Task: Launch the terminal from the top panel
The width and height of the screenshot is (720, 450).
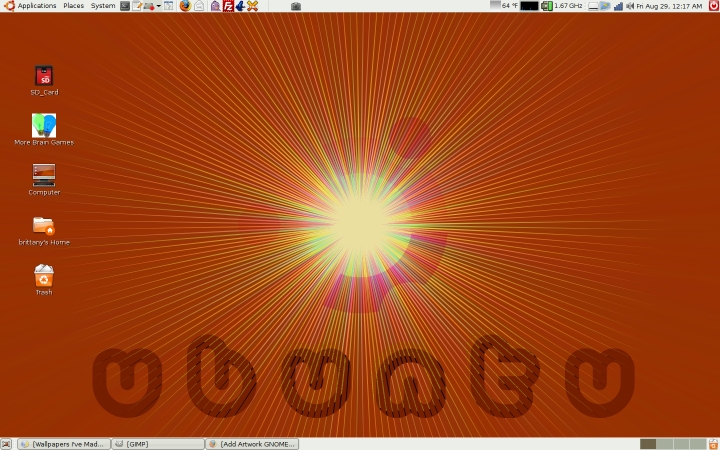Action: click(x=125, y=6)
